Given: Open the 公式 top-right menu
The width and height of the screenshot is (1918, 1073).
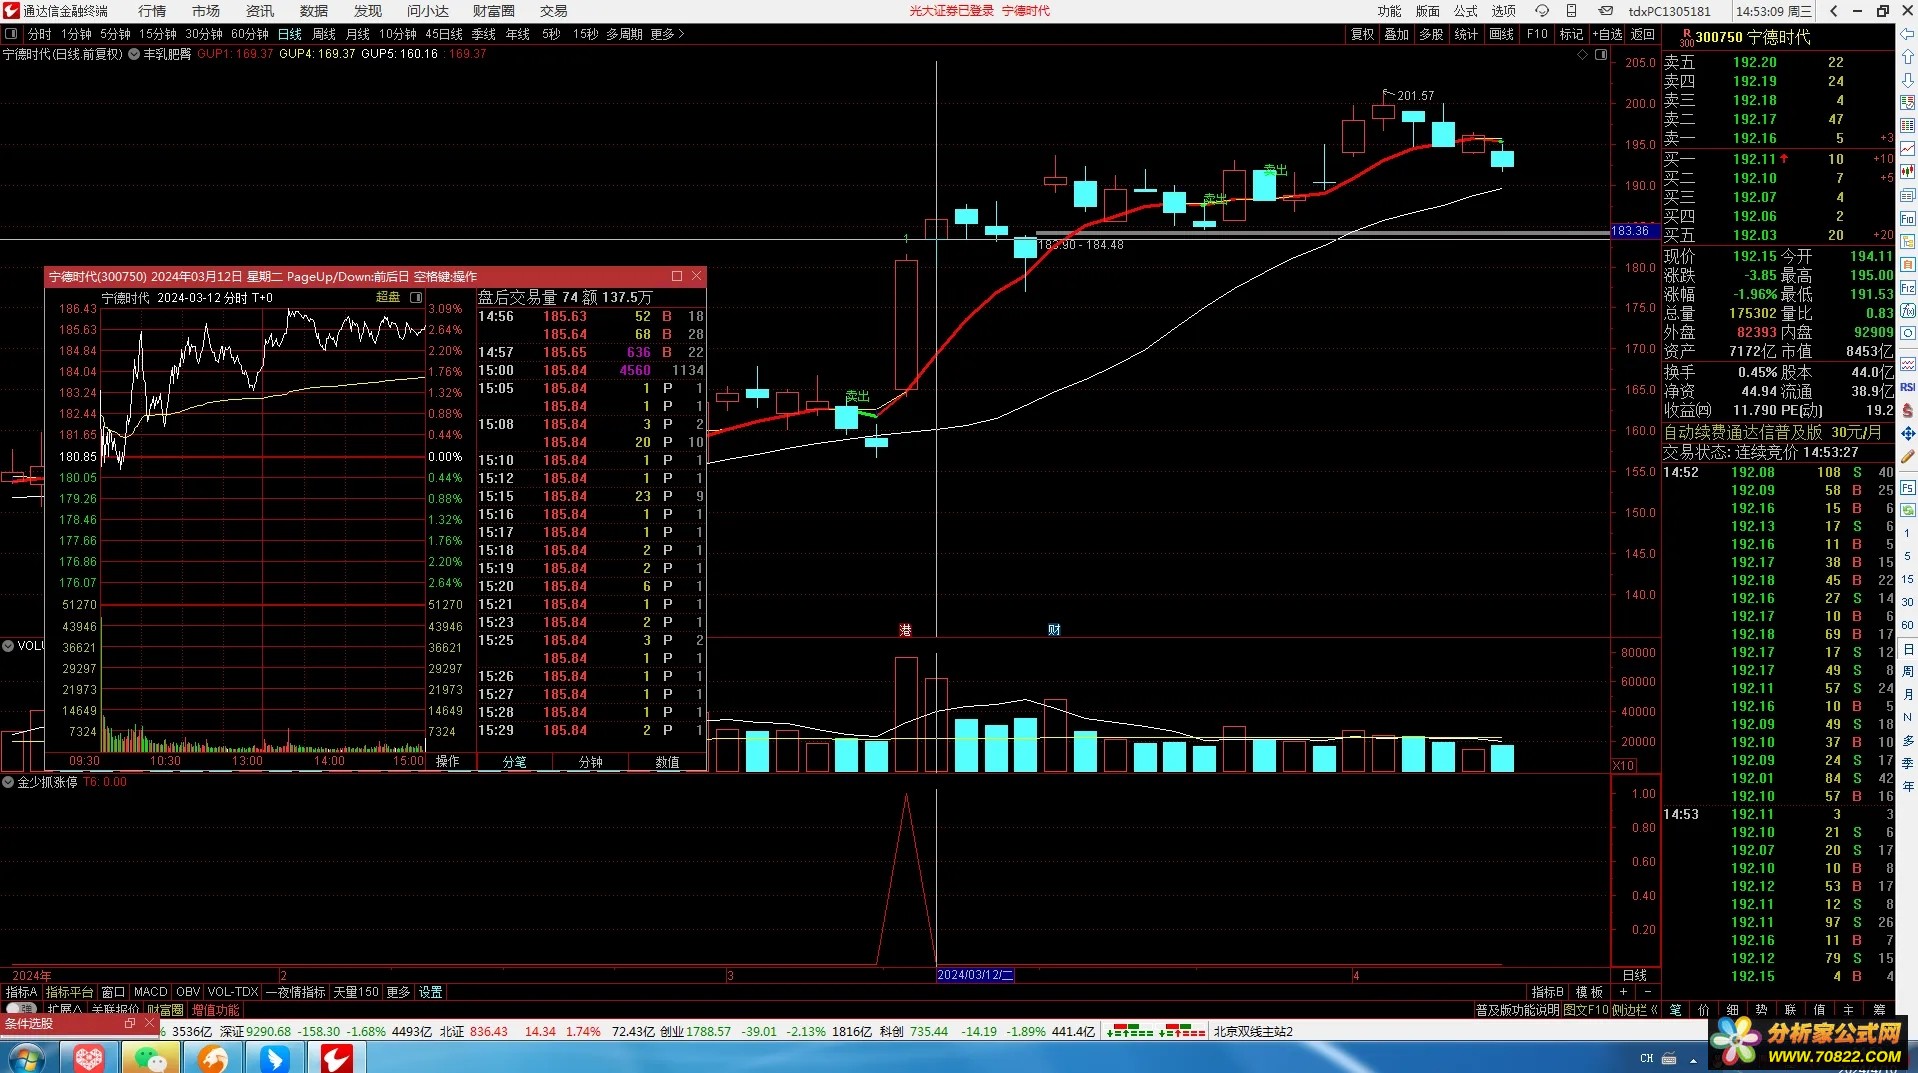Looking at the screenshot, I should click(x=1466, y=11).
